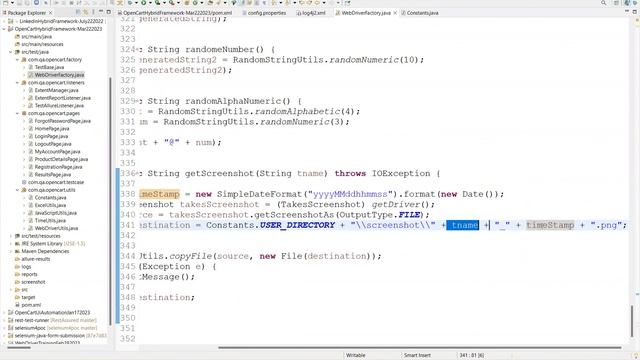Collapse com.qa.opencart.listeners package

18,82
